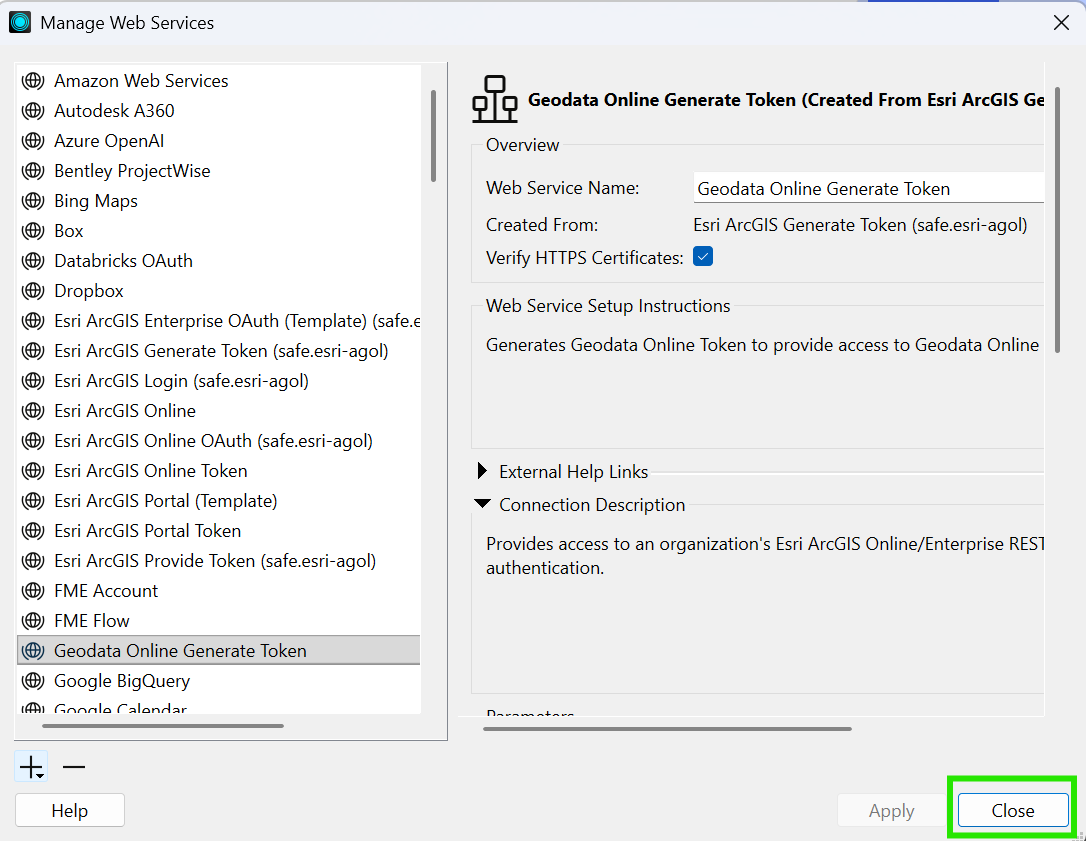Click globe icon beside Bing Maps
1086x841 pixels.
33,201
